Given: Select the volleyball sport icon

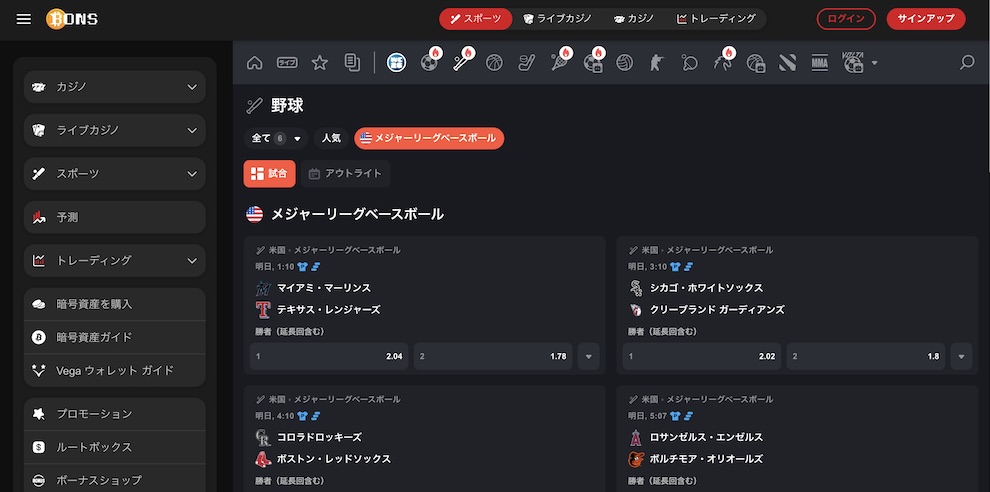Looking at the screenshot, I should (624, 63).
